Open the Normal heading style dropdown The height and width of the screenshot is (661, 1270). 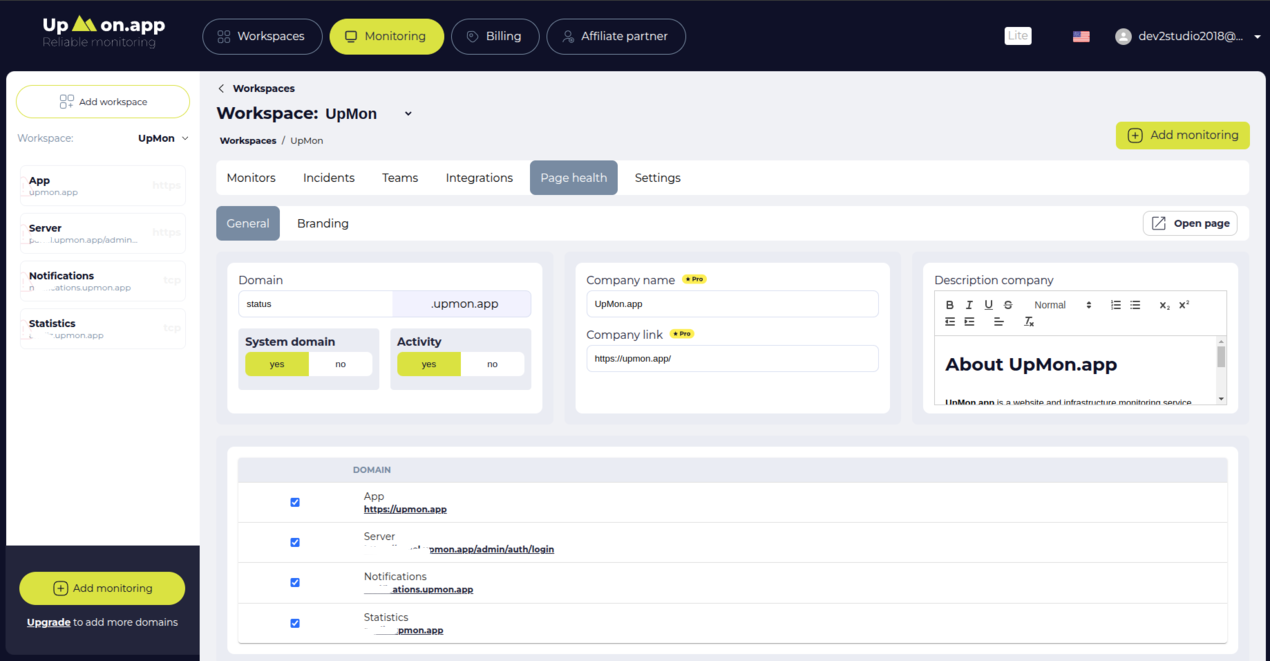point(1062,305)
